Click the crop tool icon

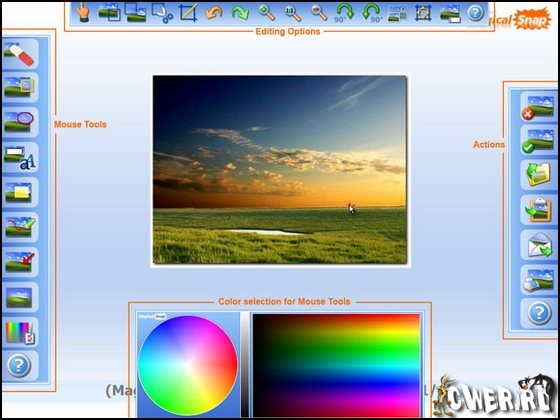pyautogui.click(x=188, y=13)
